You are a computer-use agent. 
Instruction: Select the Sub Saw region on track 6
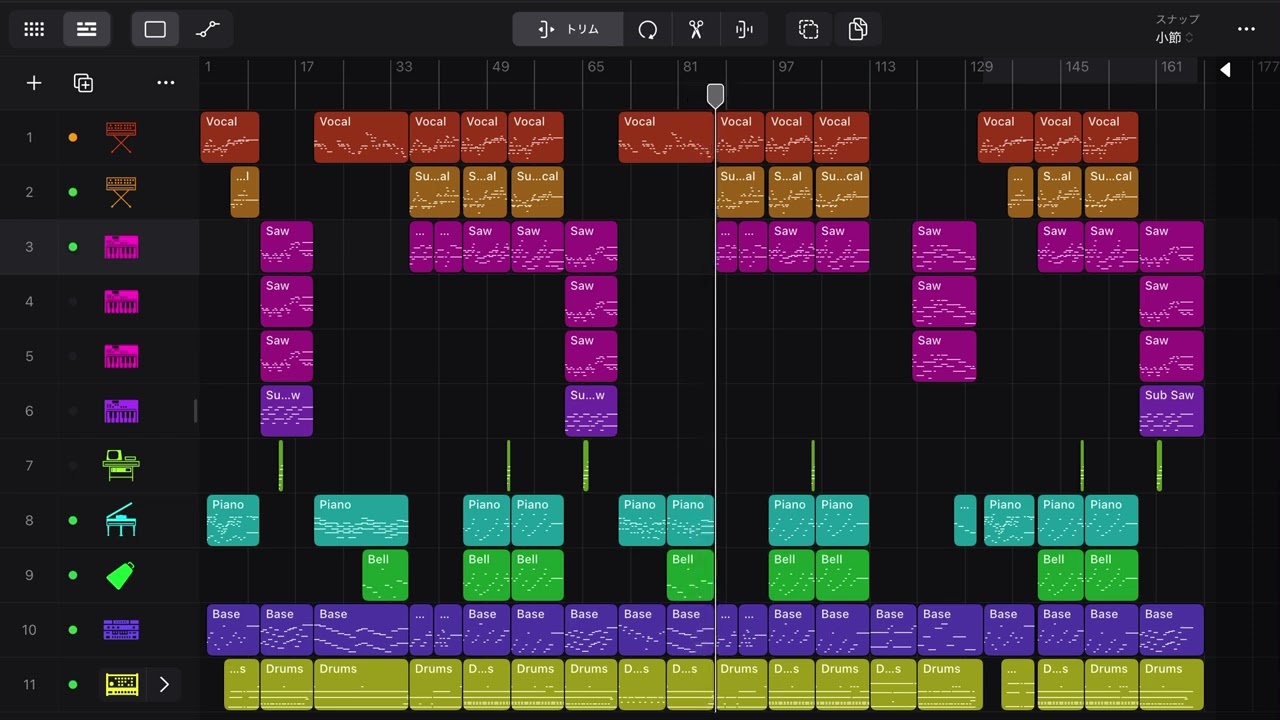click(1171, 411)
